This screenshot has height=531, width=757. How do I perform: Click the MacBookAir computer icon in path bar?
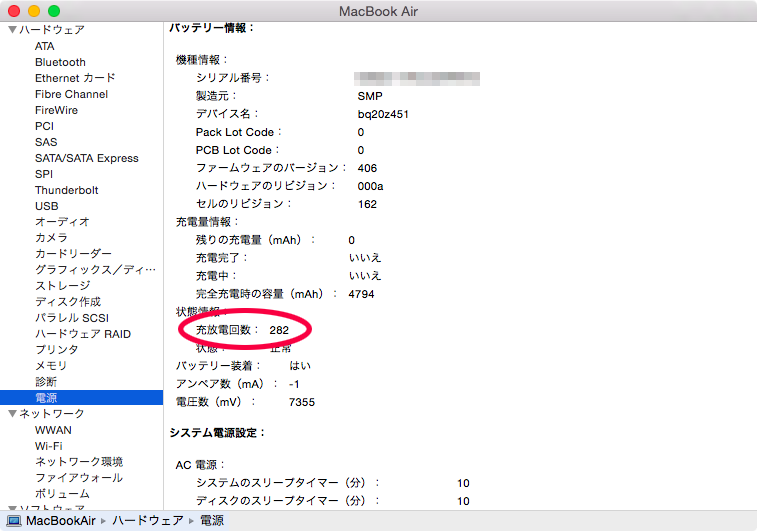point(14,521)
